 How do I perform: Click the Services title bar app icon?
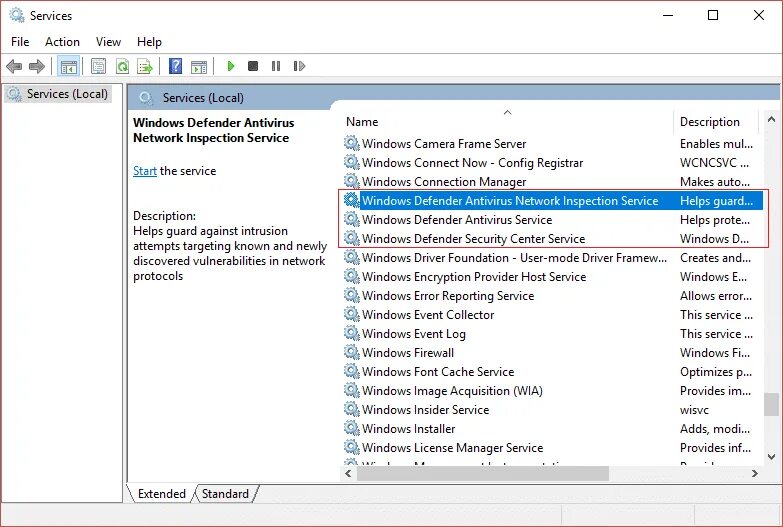coord(16,15)
